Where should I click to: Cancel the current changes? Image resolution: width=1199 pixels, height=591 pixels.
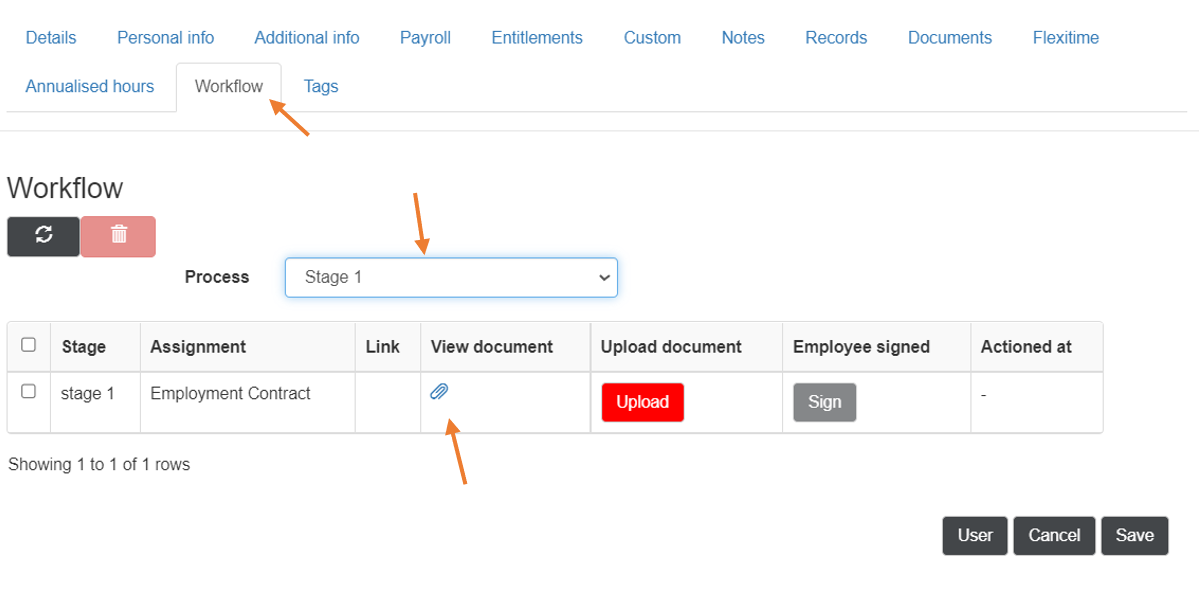point(1053,535)
